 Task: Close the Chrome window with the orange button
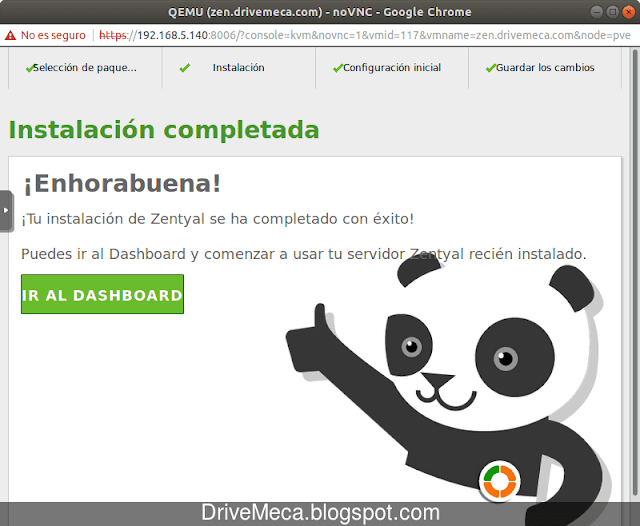629,12
